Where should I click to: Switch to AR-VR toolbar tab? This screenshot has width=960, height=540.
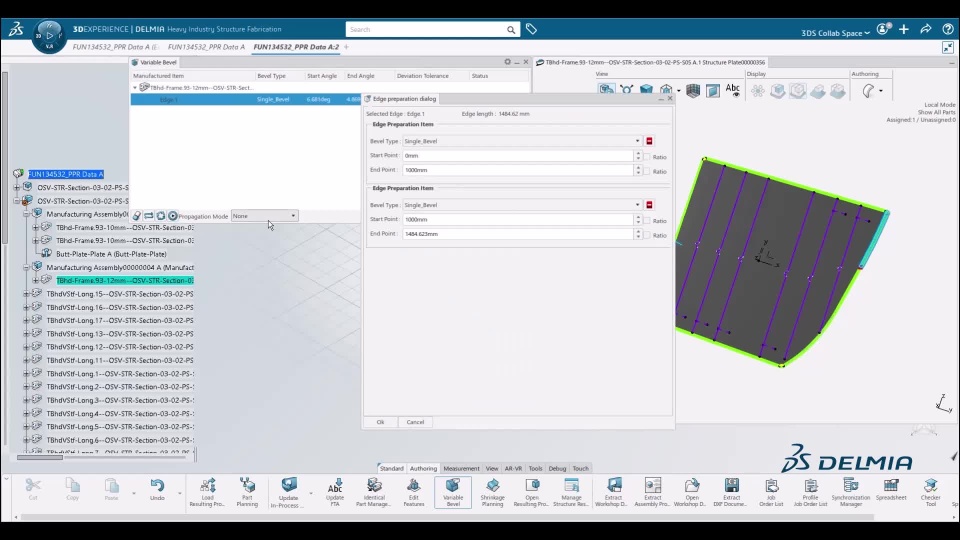click(x=513, y=468)
